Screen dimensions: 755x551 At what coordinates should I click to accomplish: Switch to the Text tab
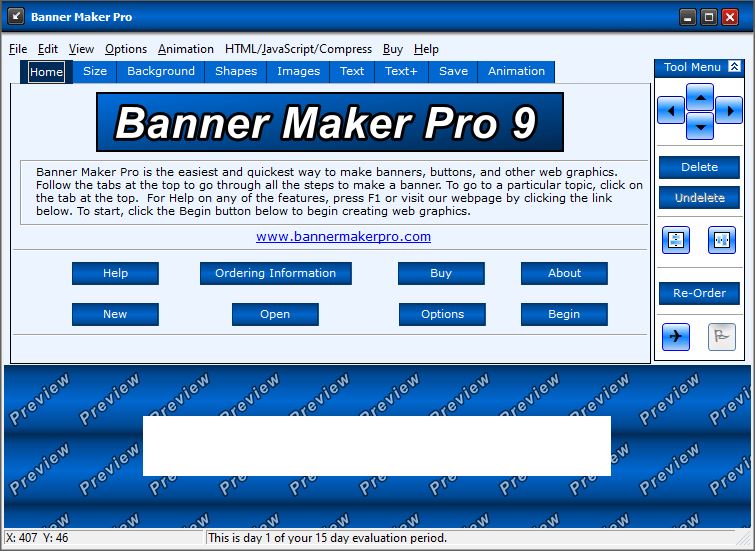(352, 71)
